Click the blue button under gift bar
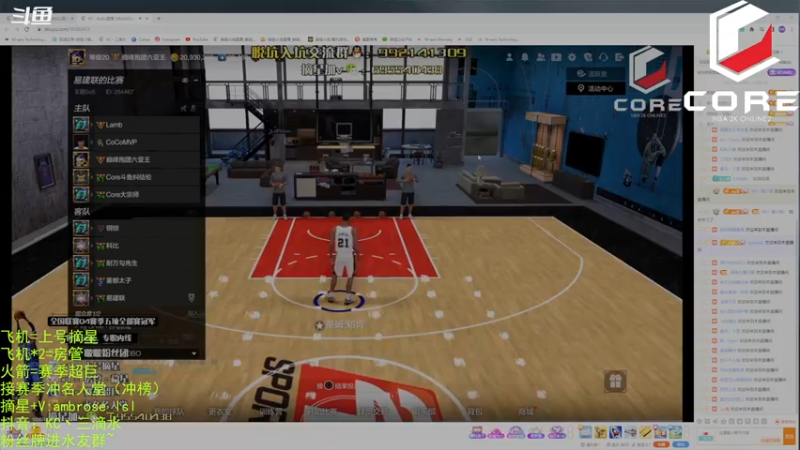Viewport: 800px width, 450px height. 681,444
